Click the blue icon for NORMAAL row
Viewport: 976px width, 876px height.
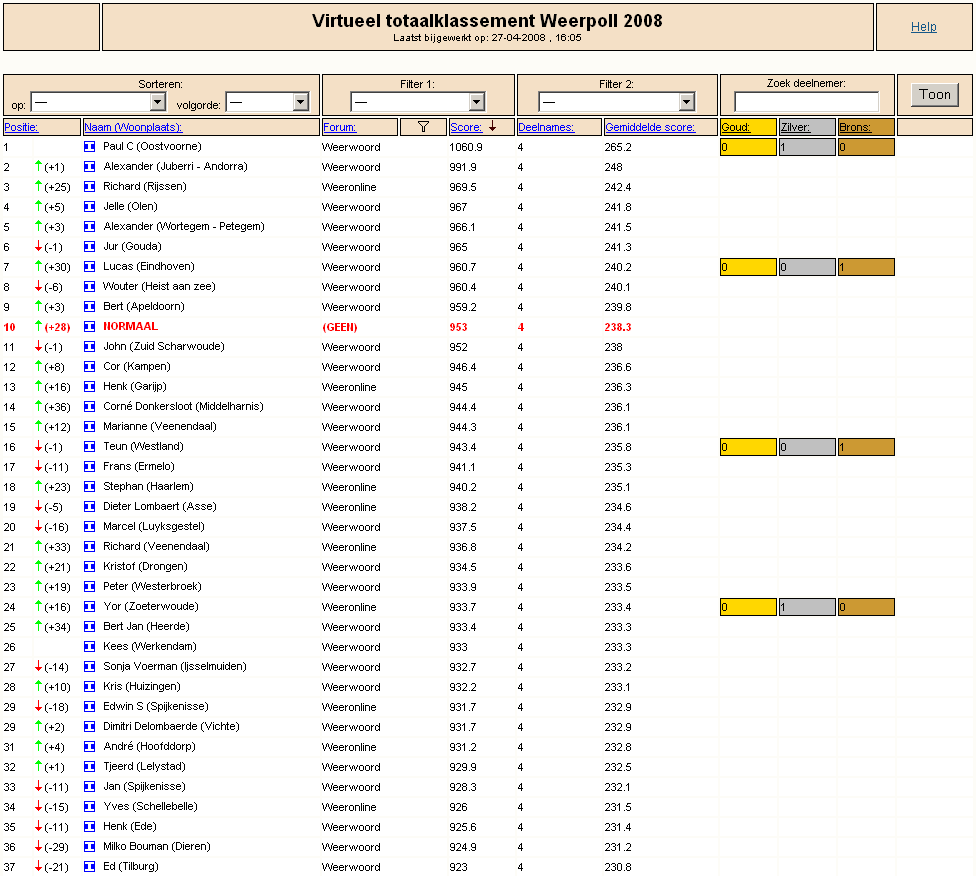tap(90, 326)
